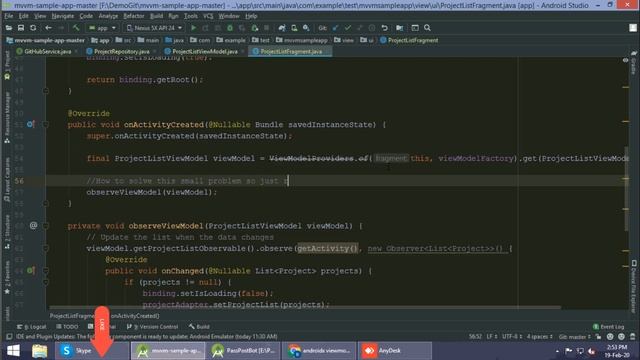
Task: Click the mvvmsampleapp breadcrumb folder
Action: pyautogui.click(x=302, y=40)
